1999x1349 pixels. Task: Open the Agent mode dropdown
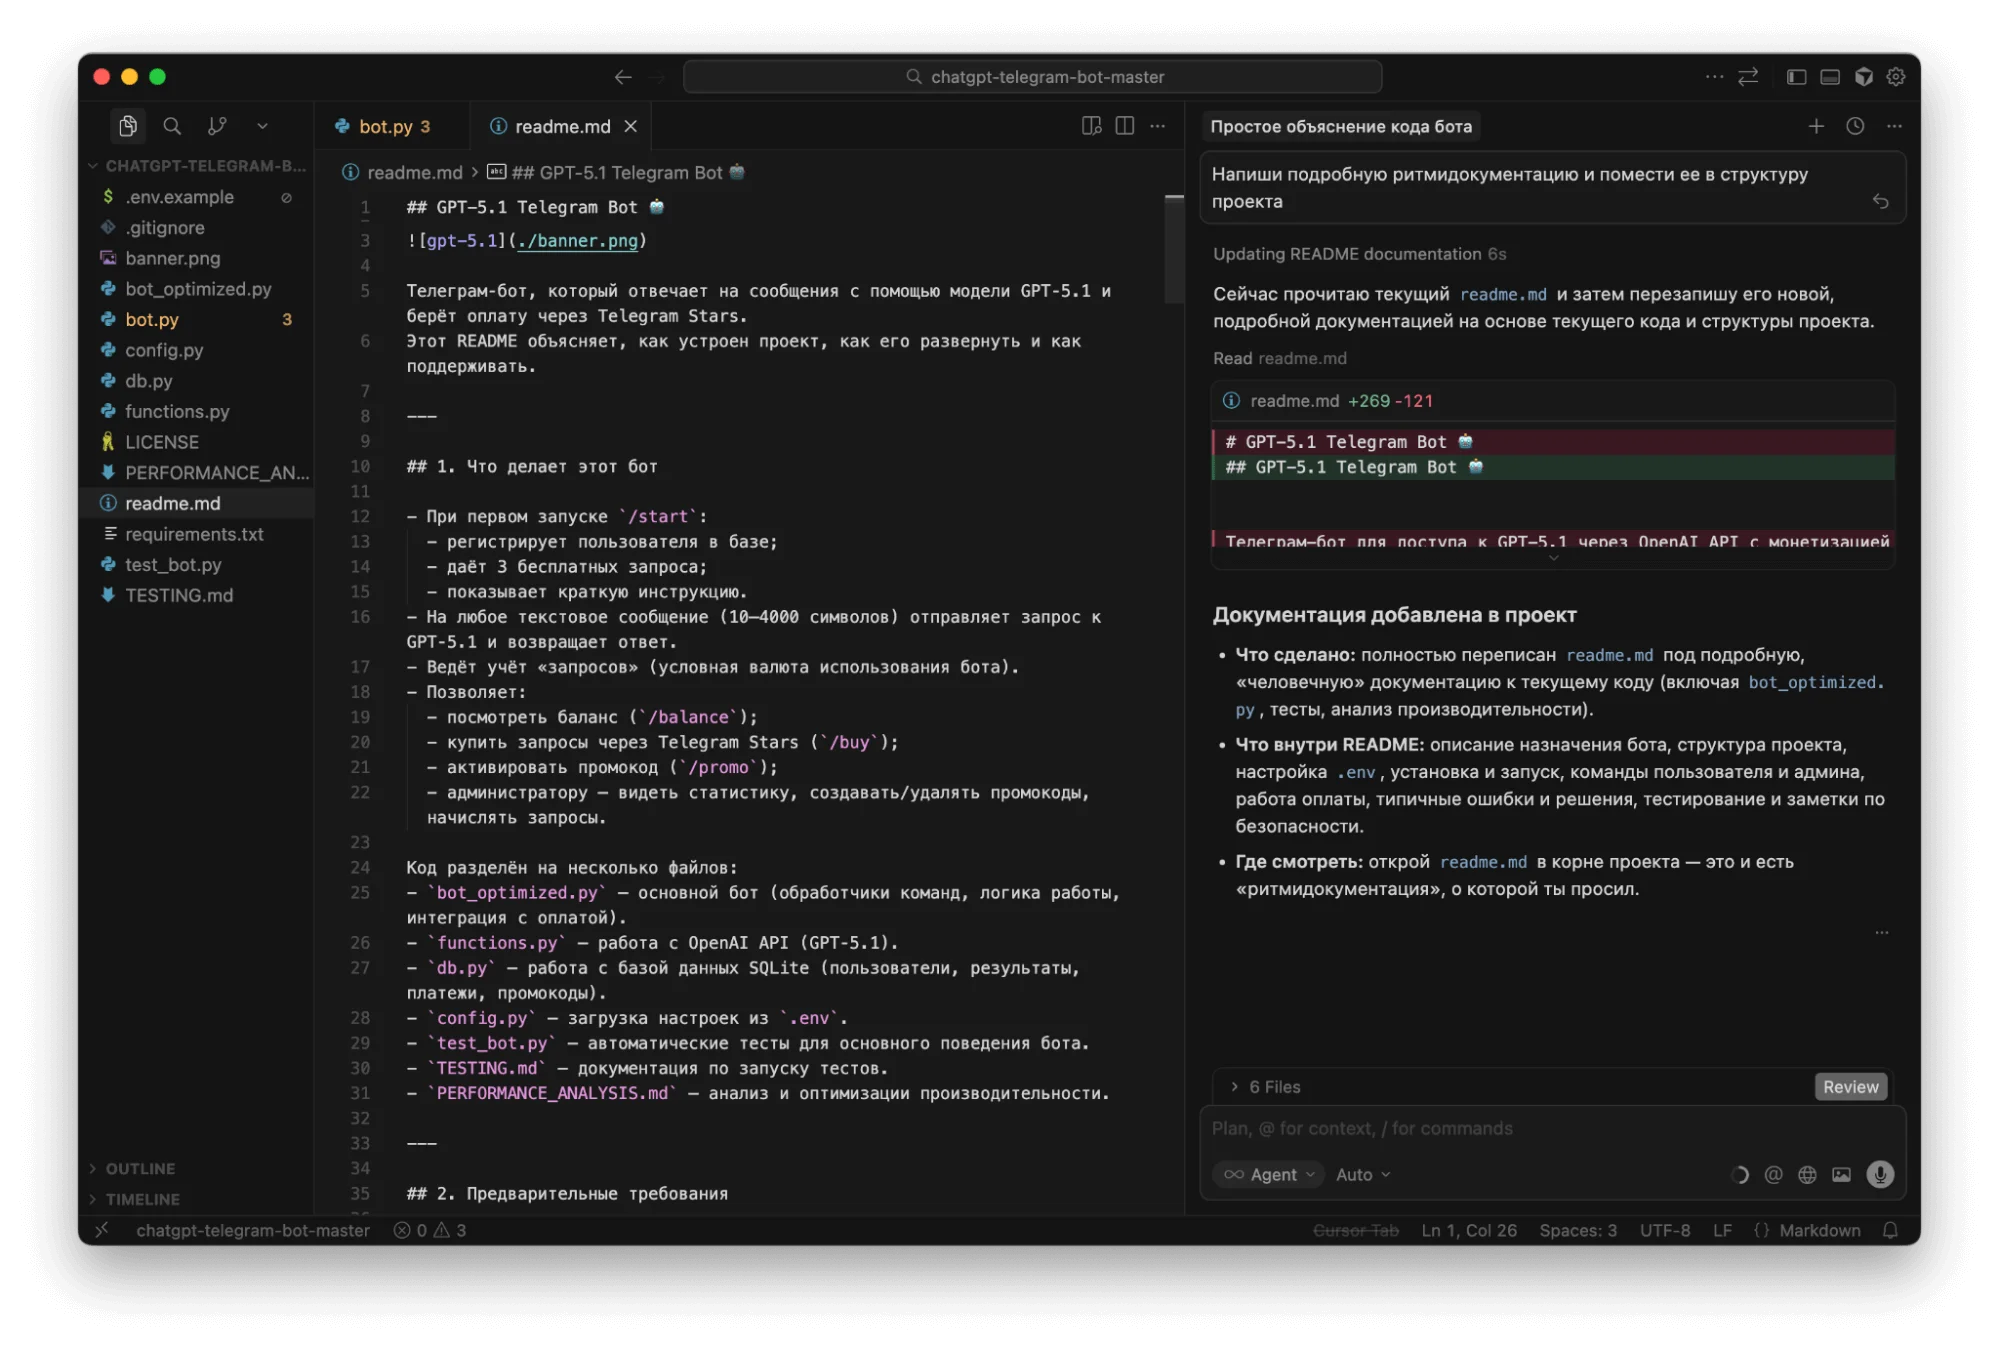pos(1270,1174)
